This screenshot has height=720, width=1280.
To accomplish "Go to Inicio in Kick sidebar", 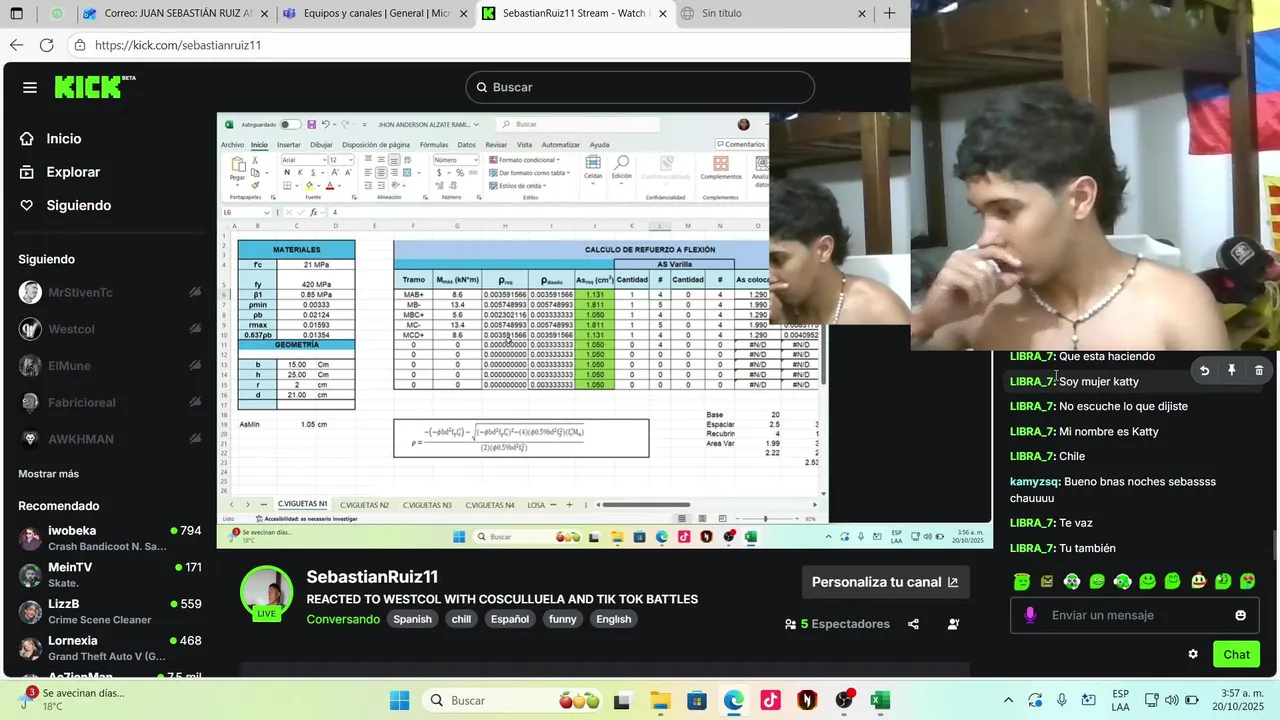I will coord(64,139).
